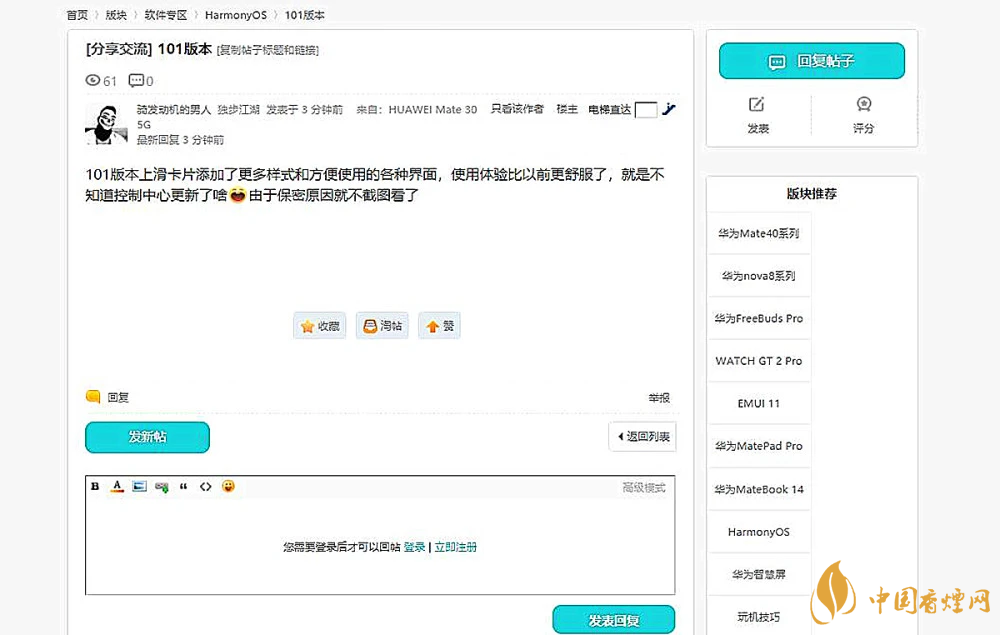Select HarmonyOS in the breadcrumb navigation
The height and width of the screenshot is (635, 1000).
pos(235,15)
